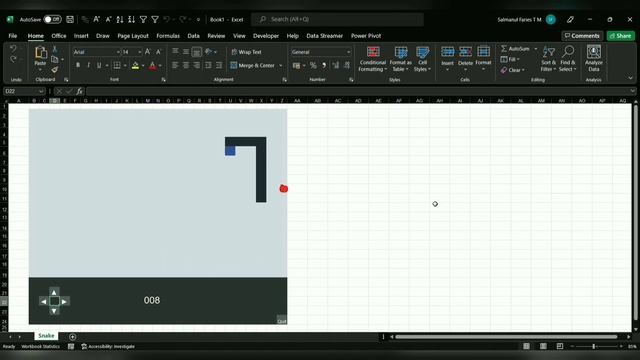Switch to the Insert tab
Screen dimensions: 640x360
pyautogui.click(x=81, y=36)
